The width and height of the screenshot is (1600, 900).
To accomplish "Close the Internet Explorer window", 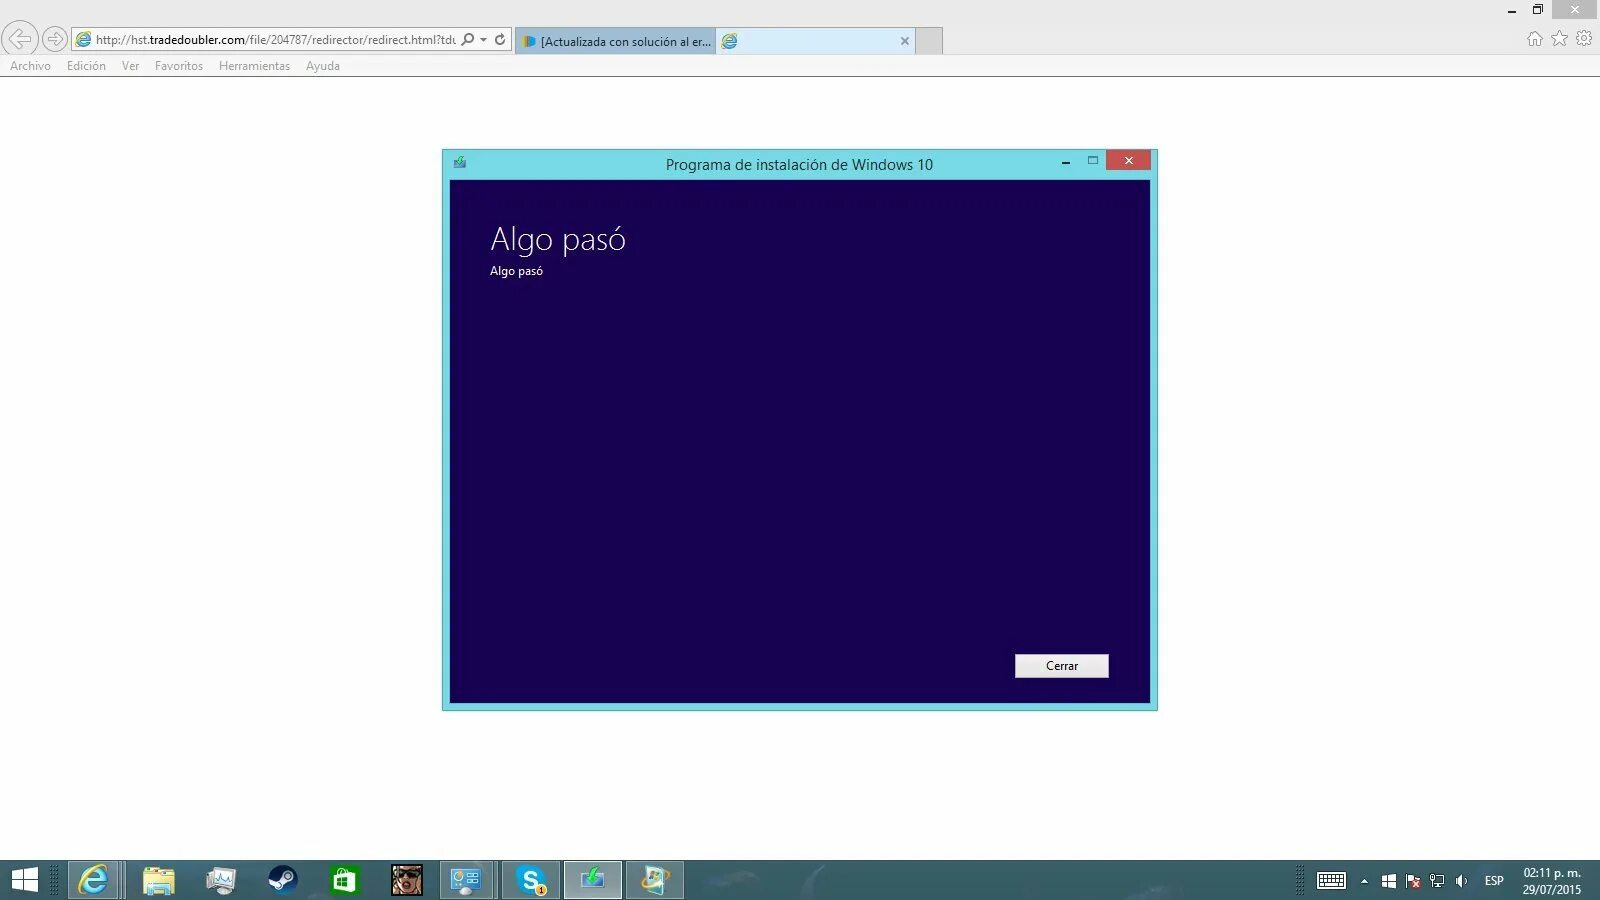I will [1575, 10].
